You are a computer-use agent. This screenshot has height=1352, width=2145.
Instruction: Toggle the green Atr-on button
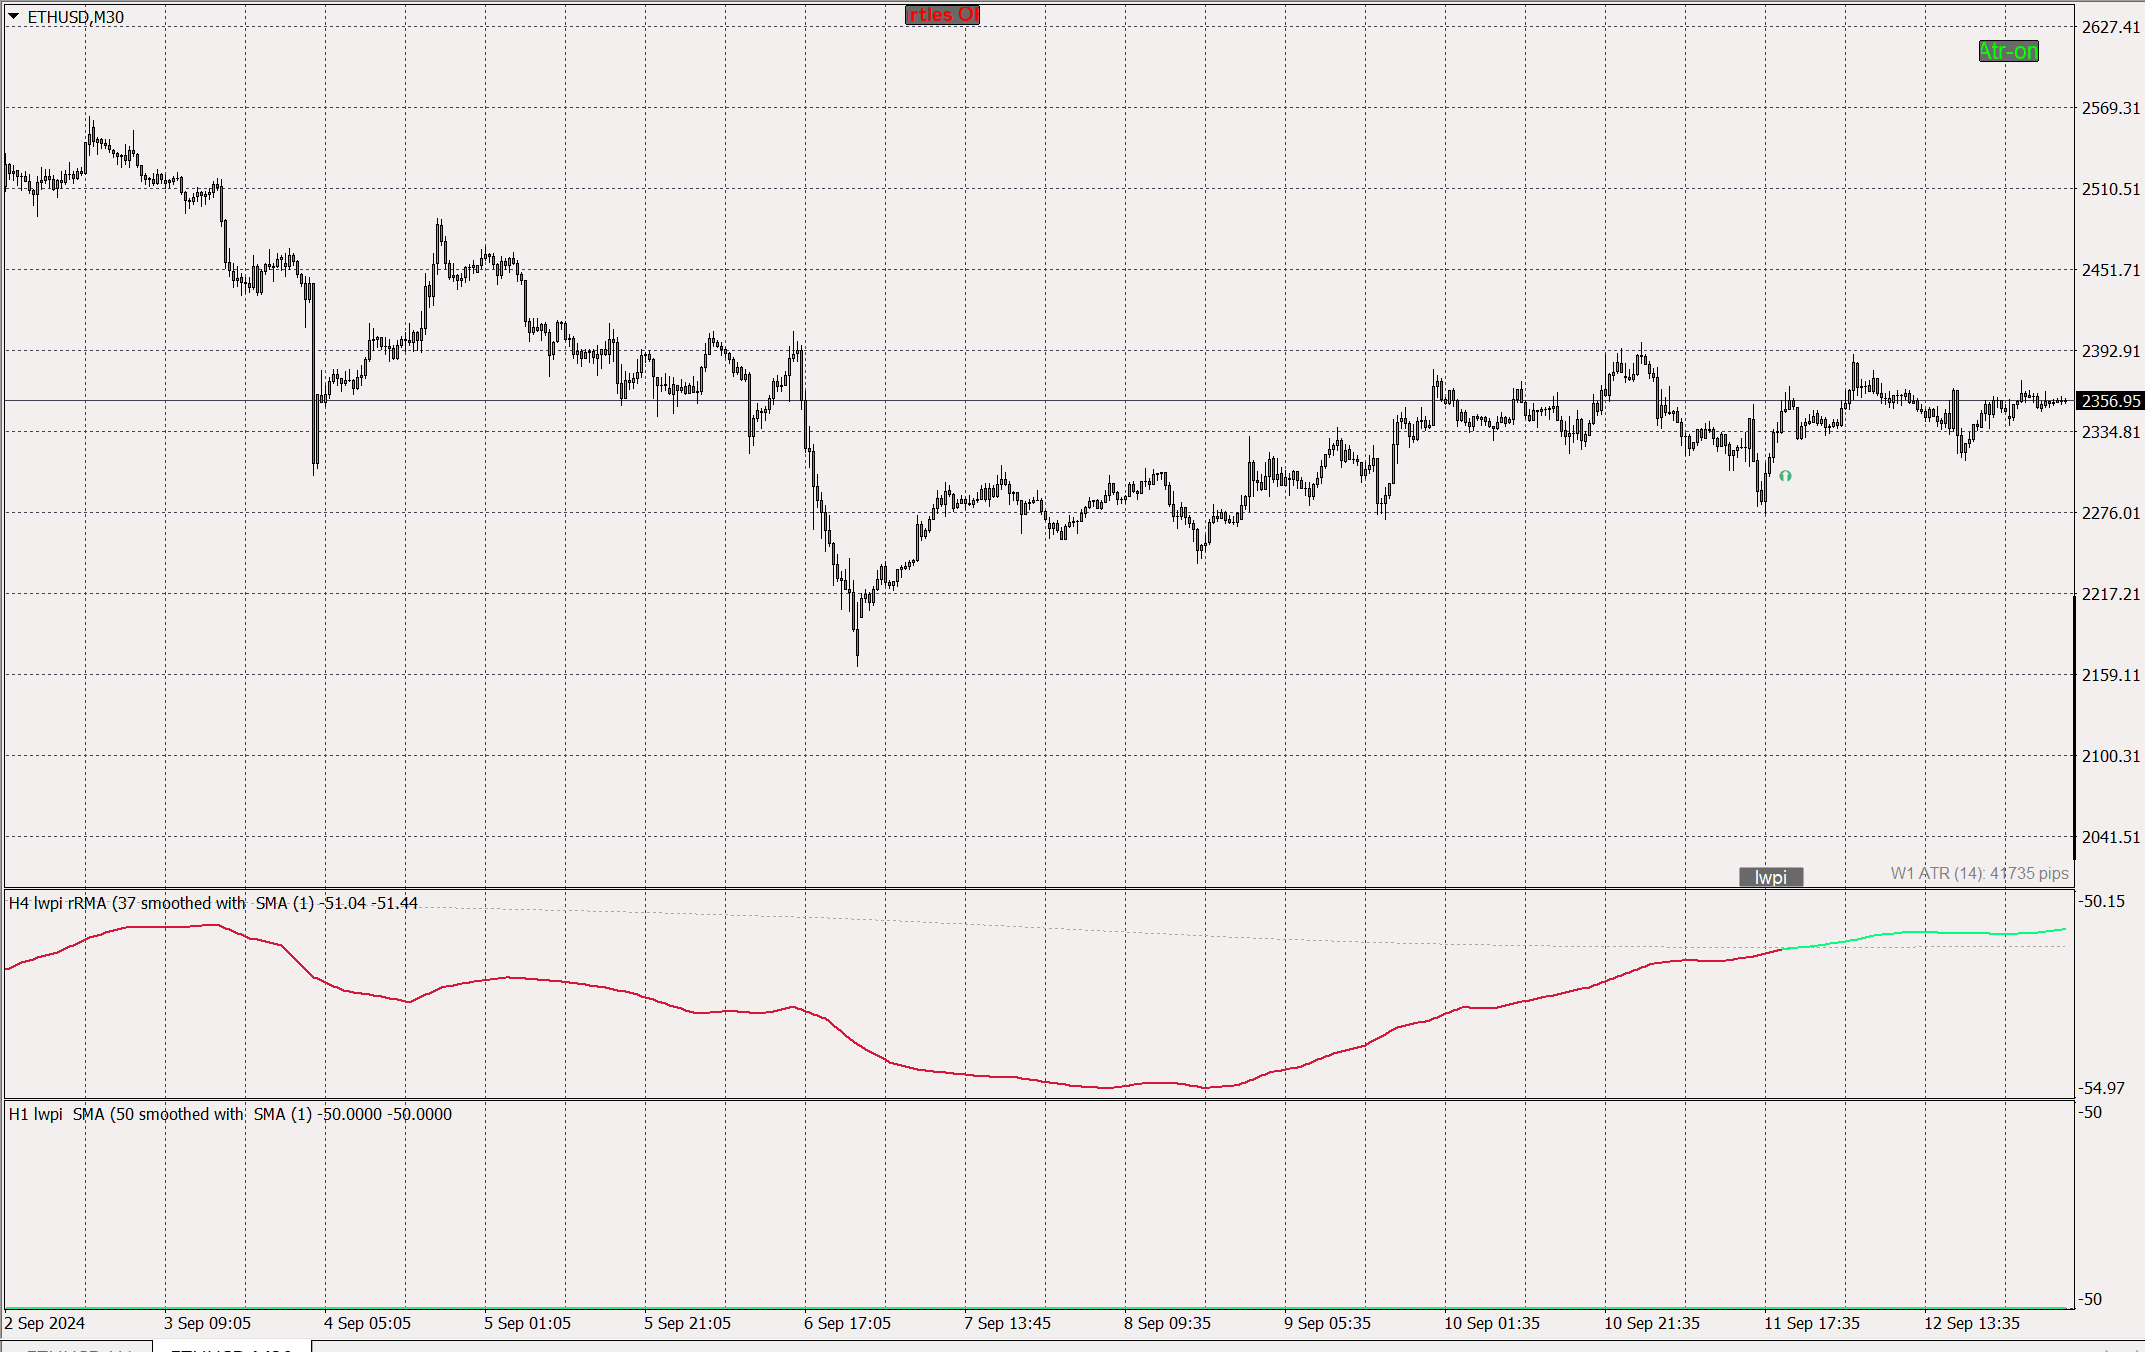pos(2008,51)
